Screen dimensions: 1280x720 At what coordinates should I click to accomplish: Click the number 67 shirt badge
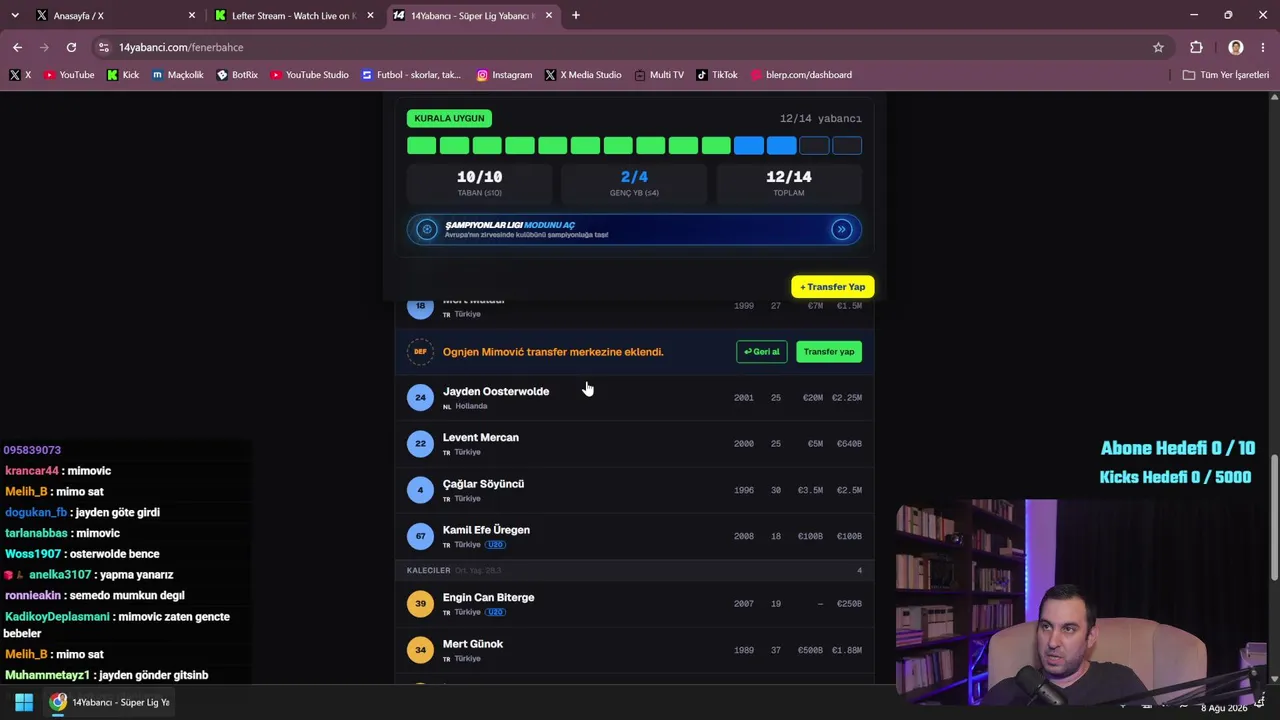(420, 536)
